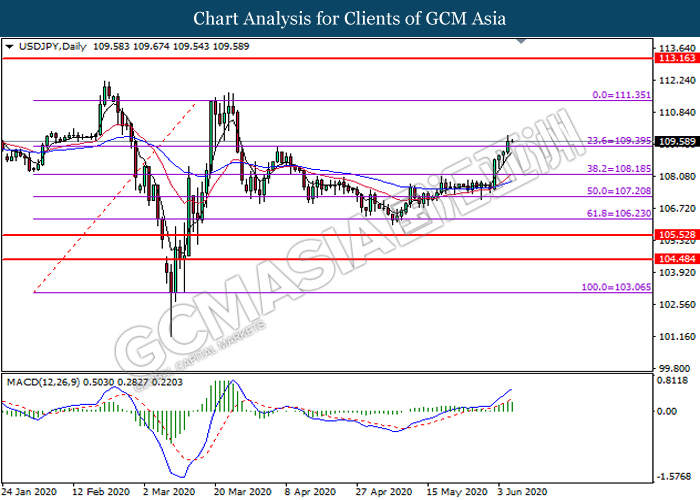Click the chart shift triangle marker at top
This screenshot has width=700, height=500.
click(x=522, y=43)
